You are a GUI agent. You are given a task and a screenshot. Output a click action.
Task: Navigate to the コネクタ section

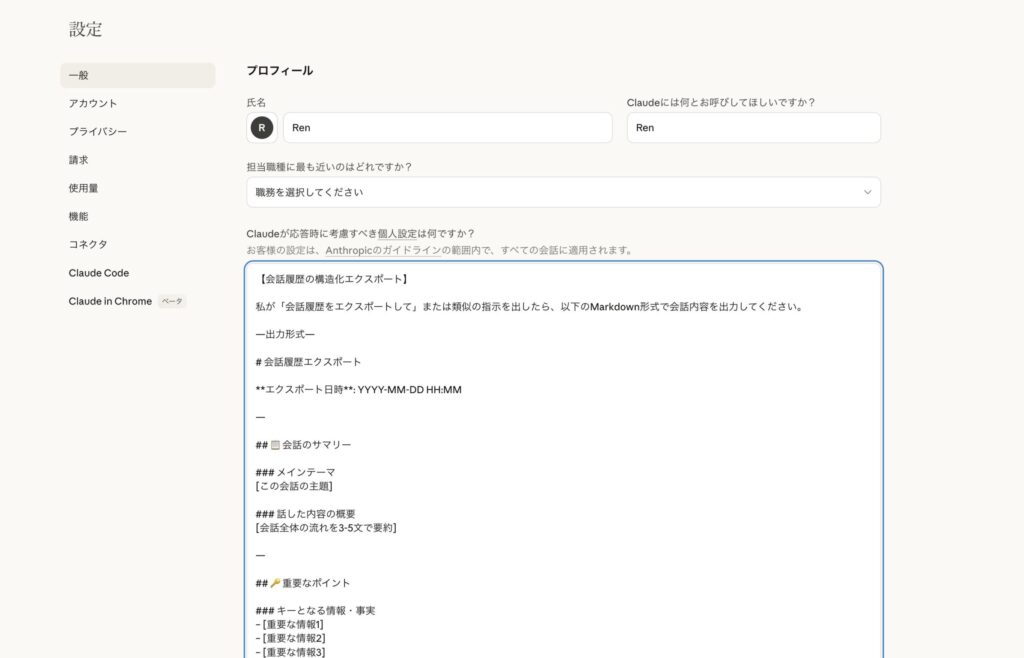(89, 243)
